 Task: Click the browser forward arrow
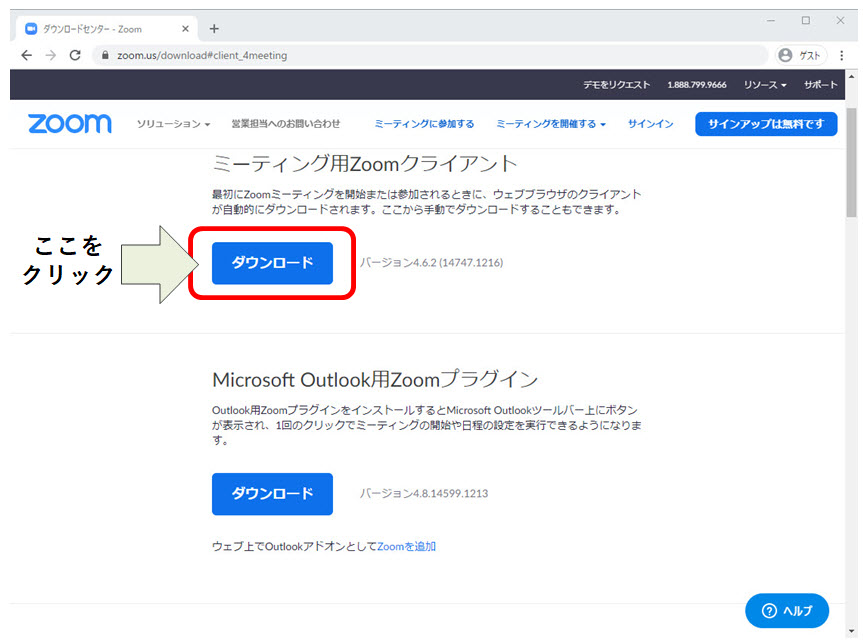point(51,55)
